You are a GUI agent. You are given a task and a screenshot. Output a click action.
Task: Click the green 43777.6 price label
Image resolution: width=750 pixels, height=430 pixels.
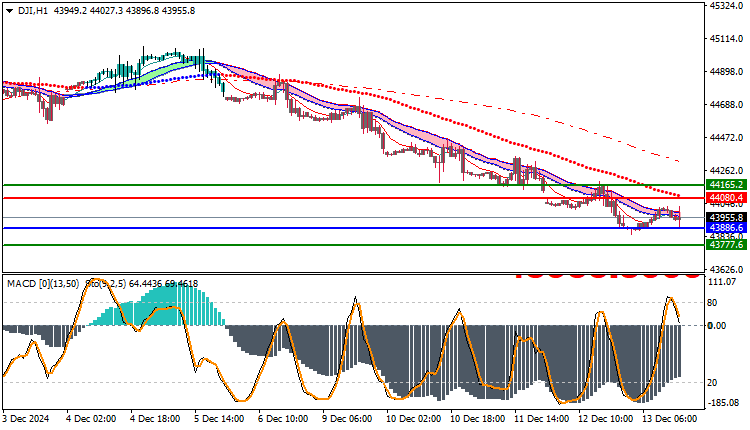(x=727, y=245)
